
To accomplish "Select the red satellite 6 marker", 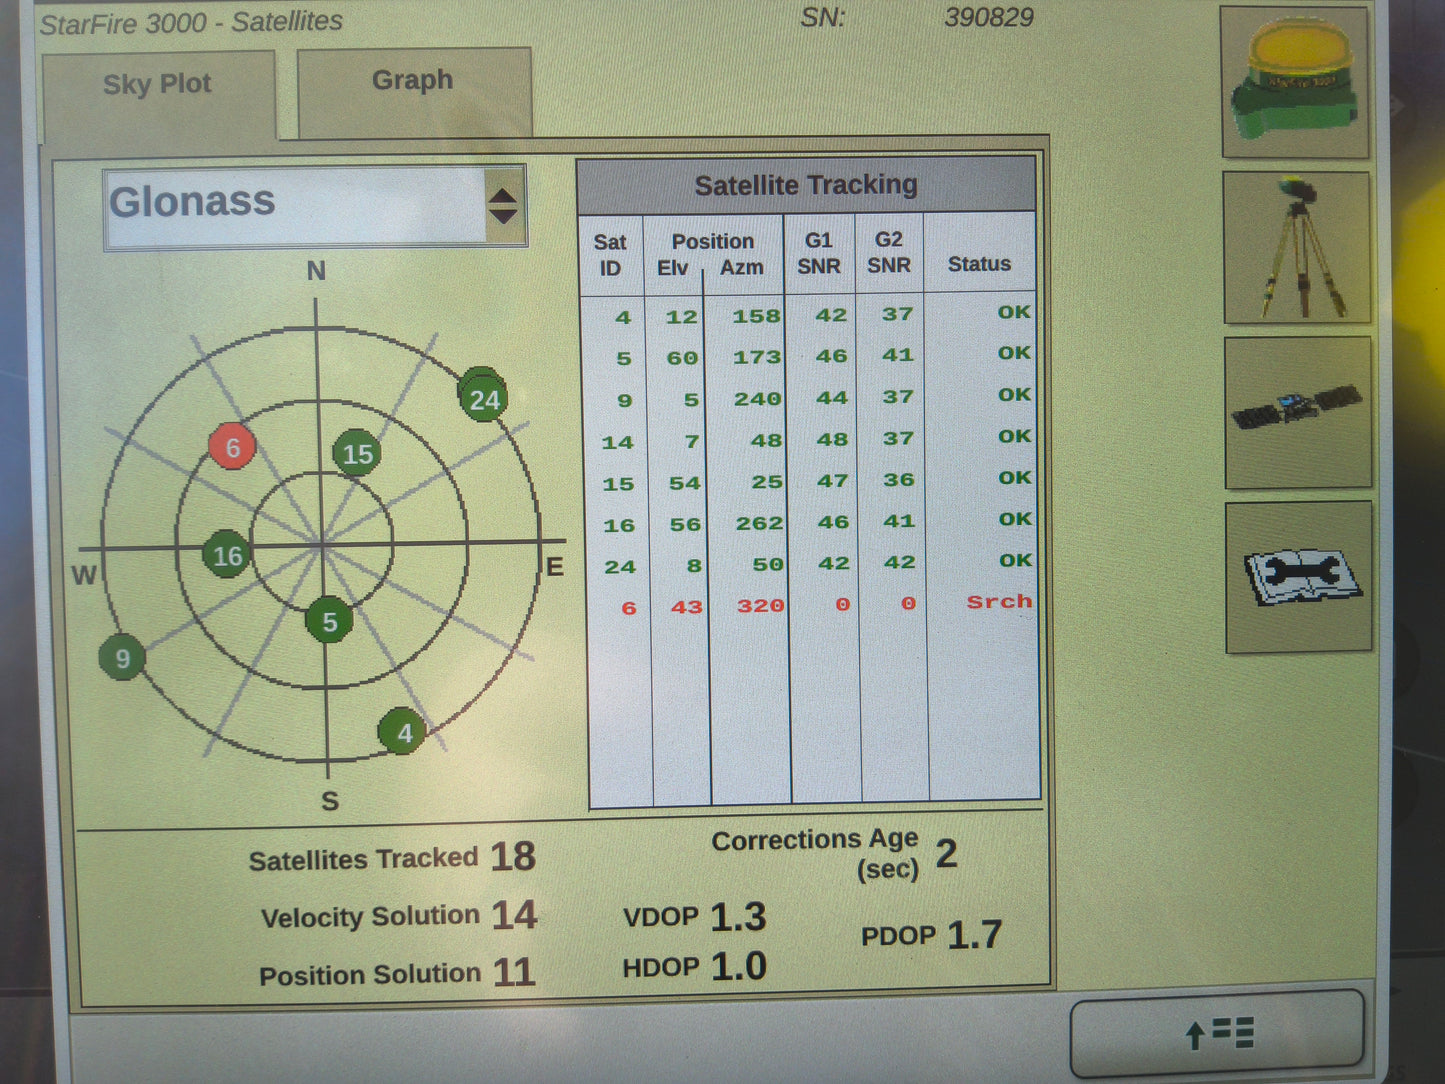I will point(234,447).
